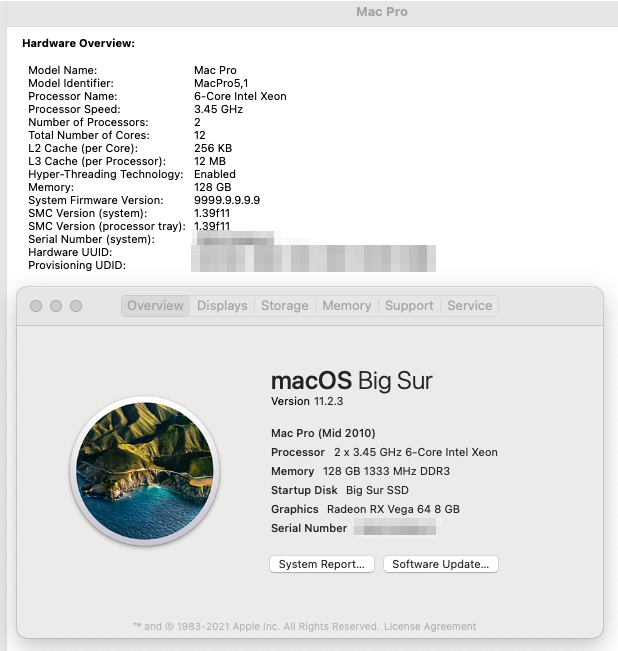Select the L3 Cache value 12 MB
Screen dimensions: 618x651
tap(210, 161)
